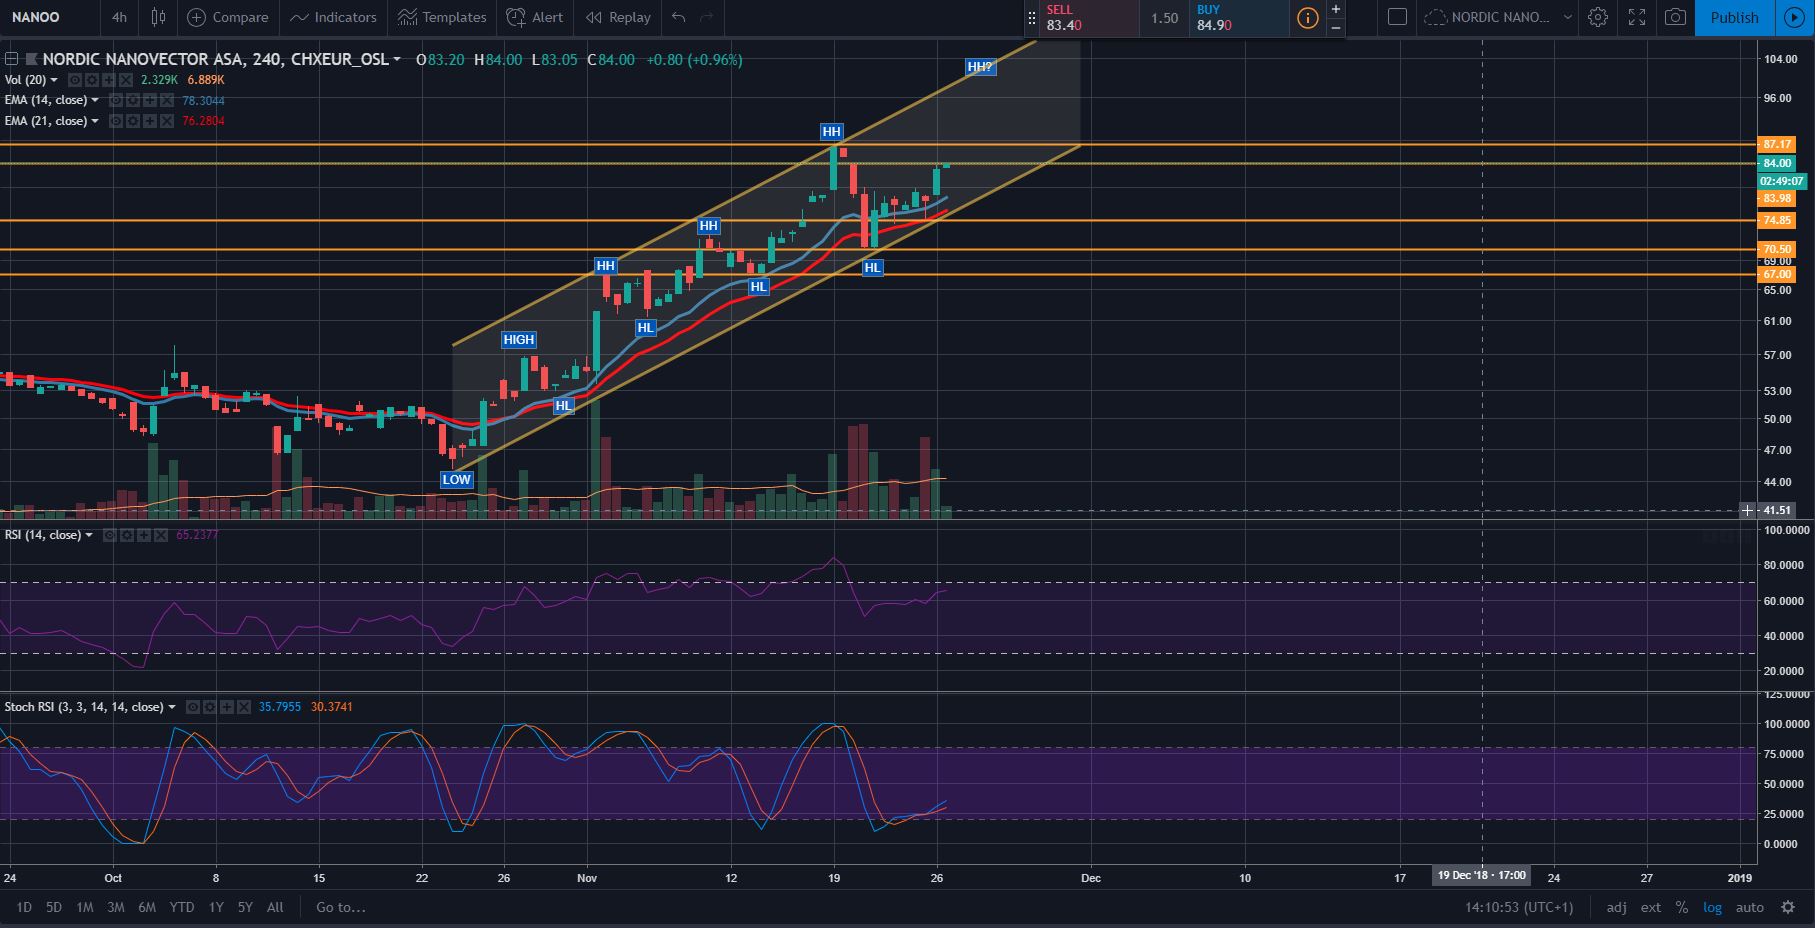Create a new Alert

[x=535, y=17]
